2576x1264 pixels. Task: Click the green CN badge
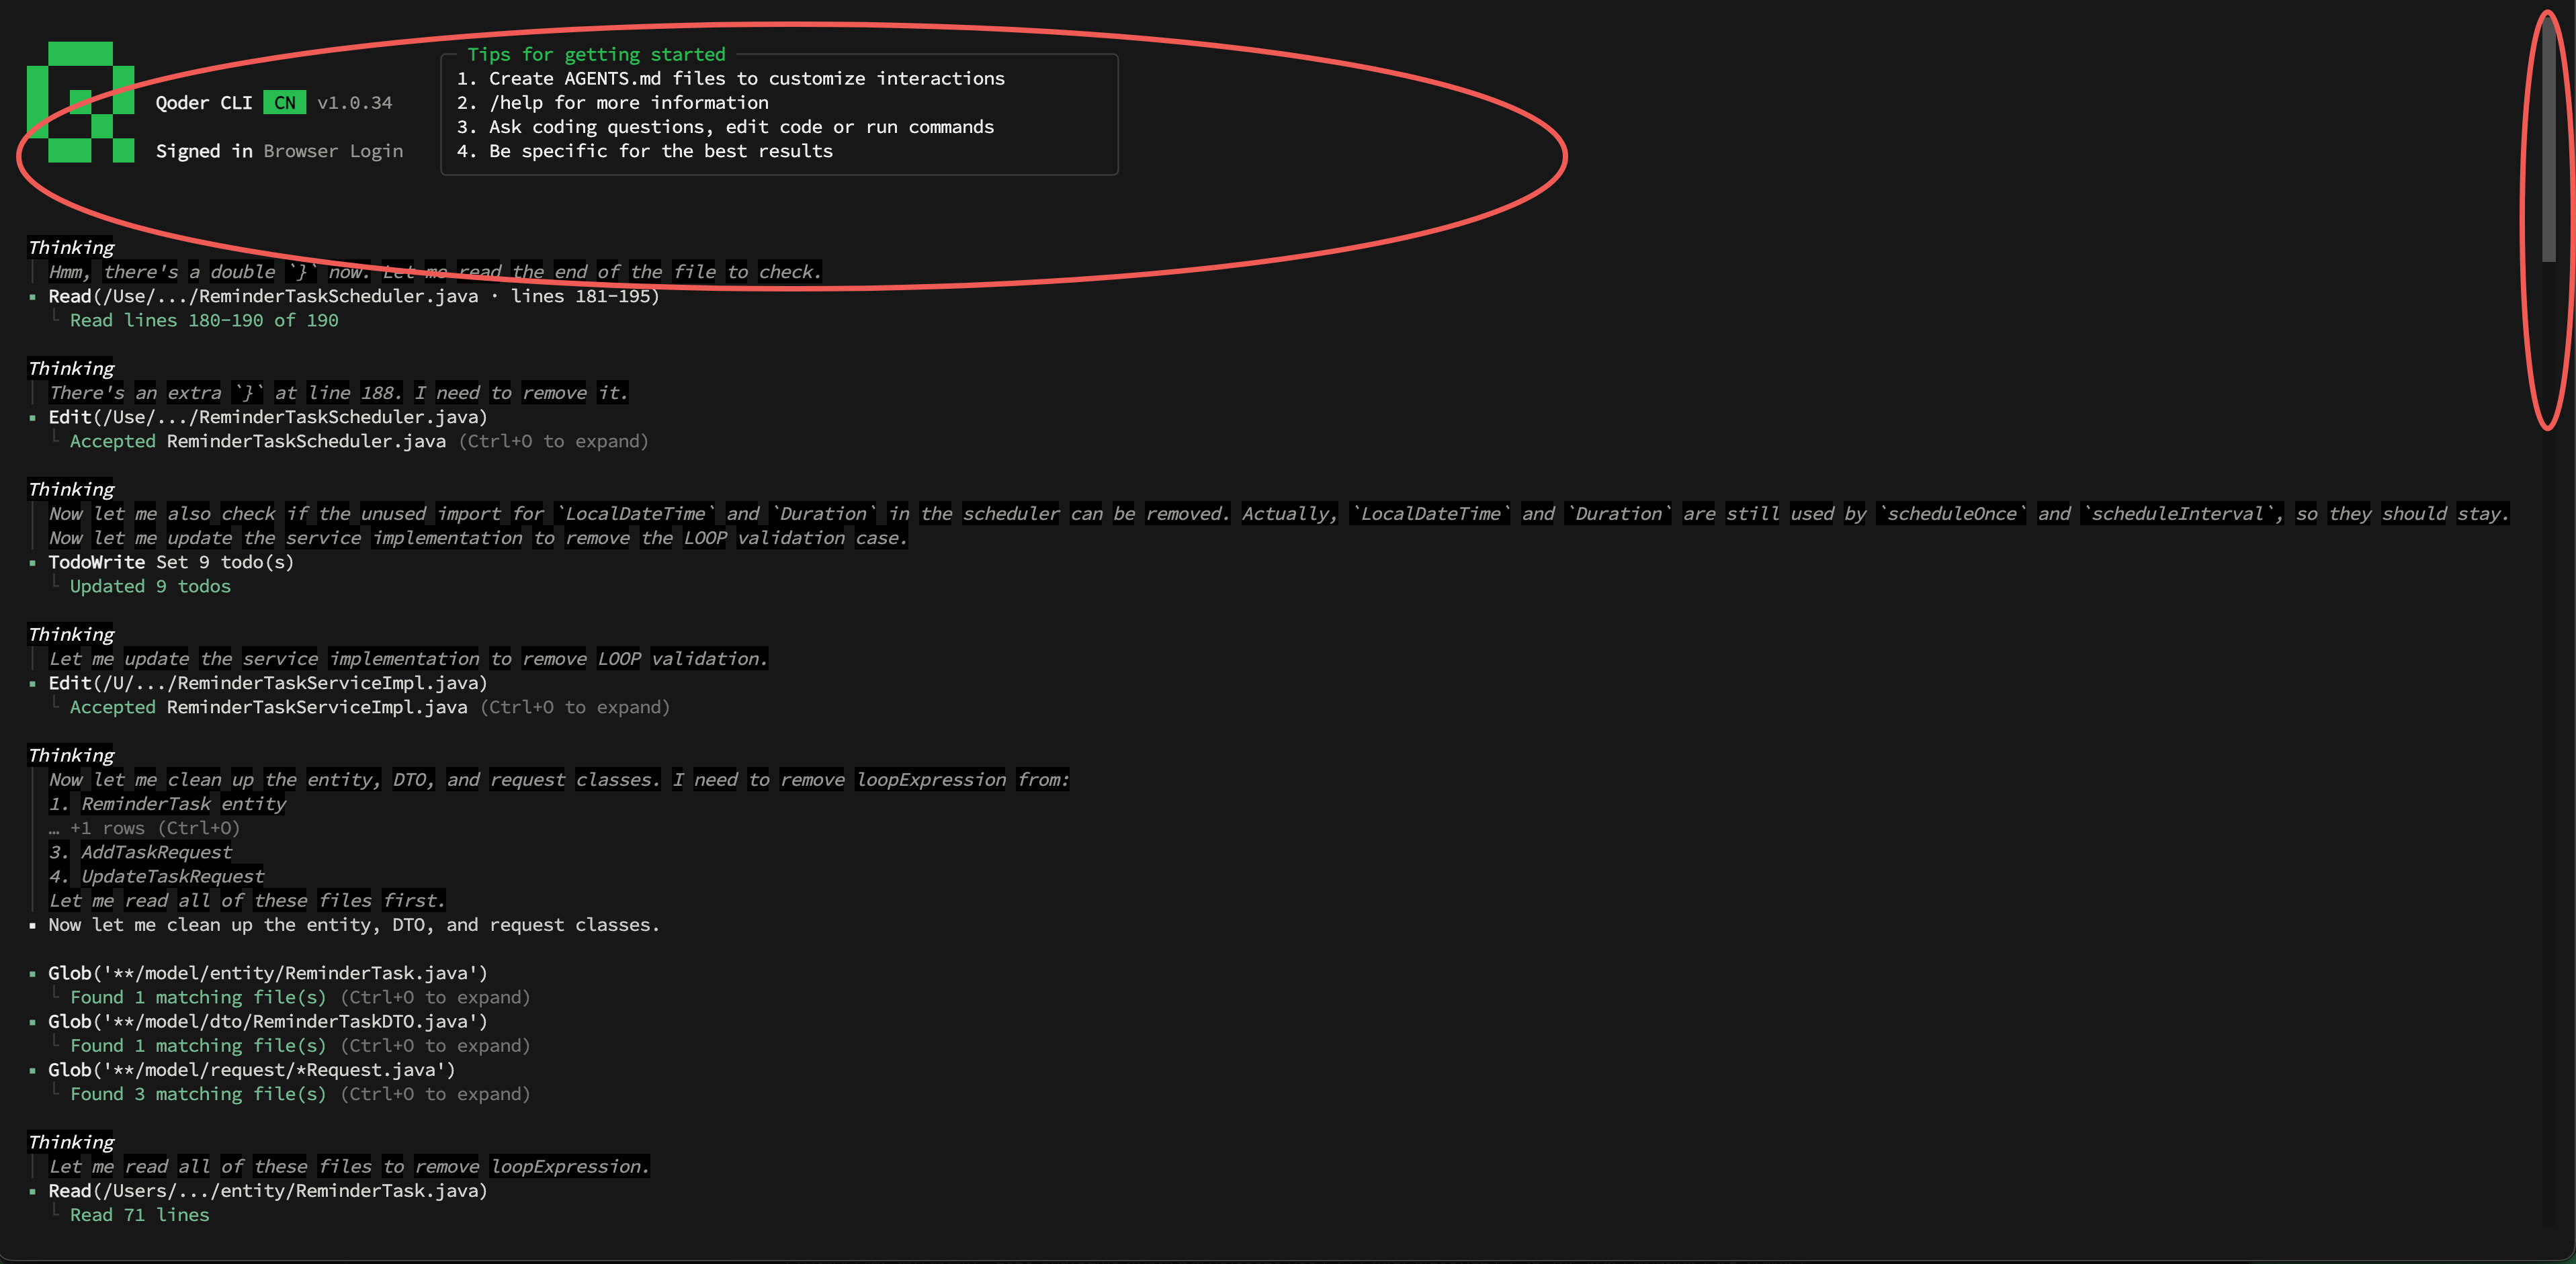[x=285, y=103]
